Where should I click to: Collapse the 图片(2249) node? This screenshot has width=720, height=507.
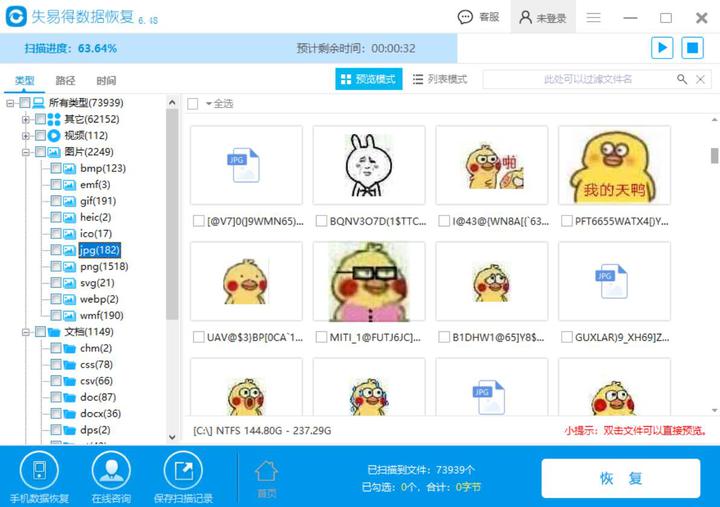click(26, 152)
